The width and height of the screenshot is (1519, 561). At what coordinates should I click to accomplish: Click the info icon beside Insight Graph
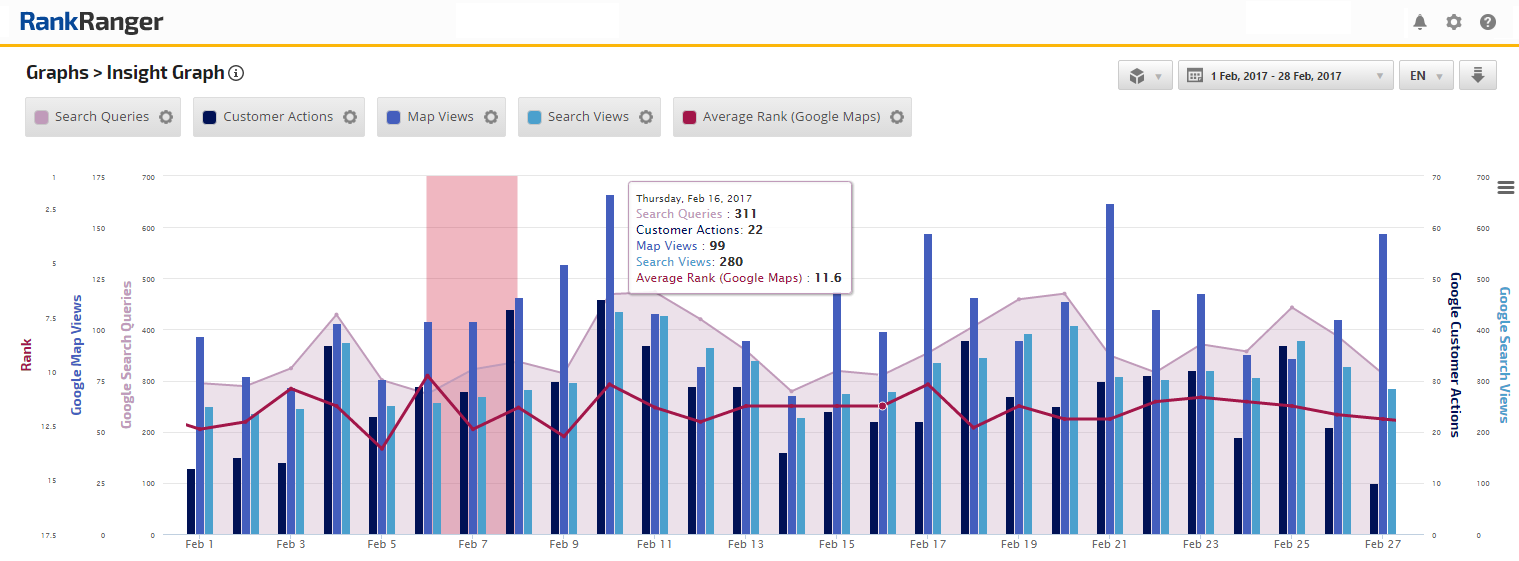(x=236, y=73)
